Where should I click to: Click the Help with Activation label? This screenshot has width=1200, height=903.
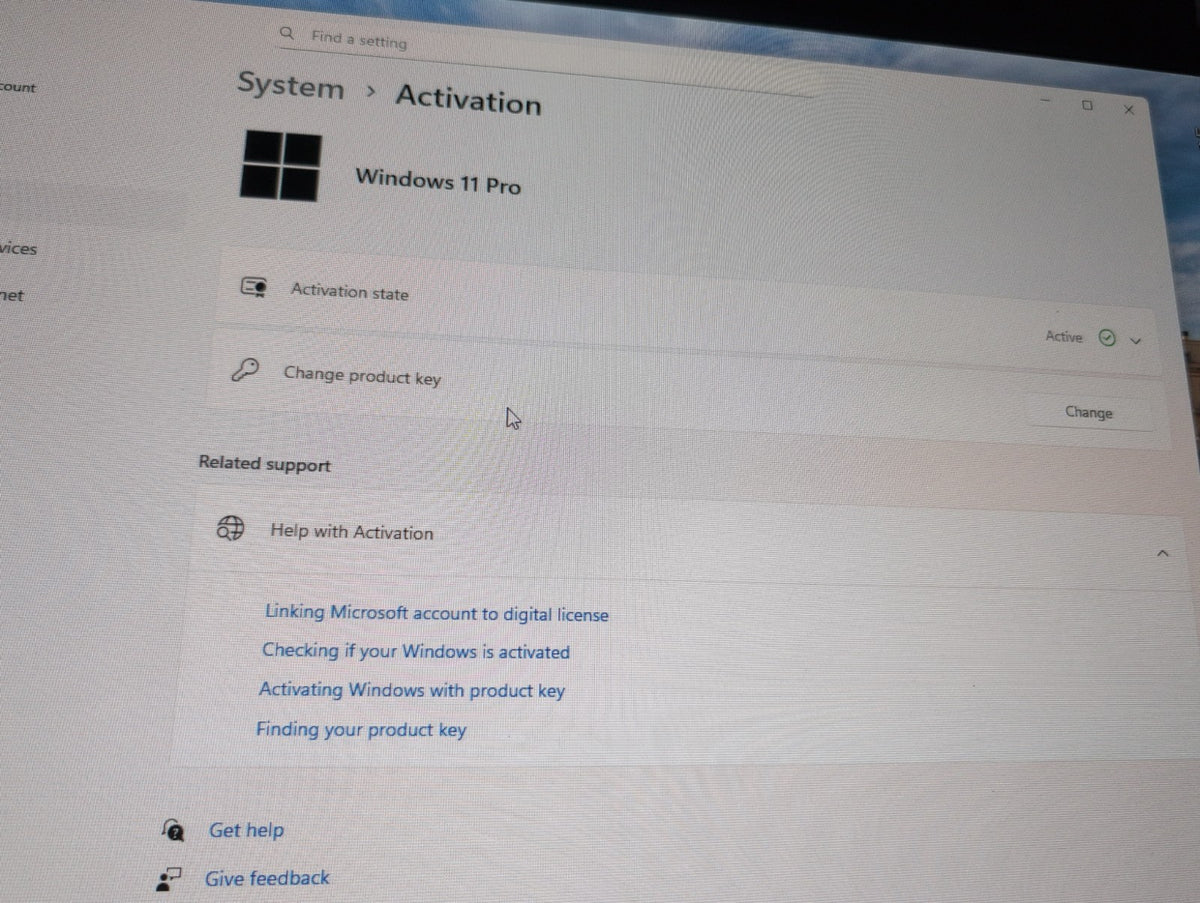(x=351, y=532)
